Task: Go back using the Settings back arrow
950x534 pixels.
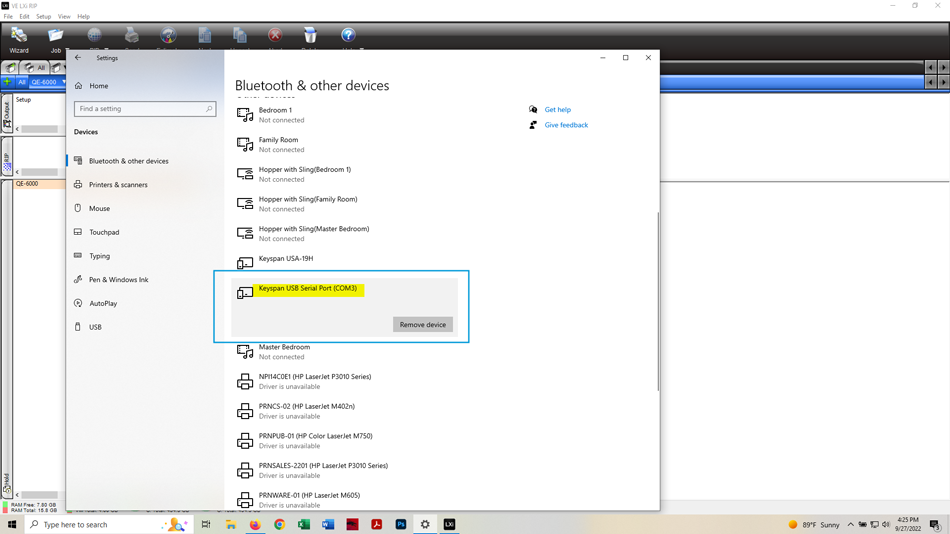Action: (x=78, y=58)
